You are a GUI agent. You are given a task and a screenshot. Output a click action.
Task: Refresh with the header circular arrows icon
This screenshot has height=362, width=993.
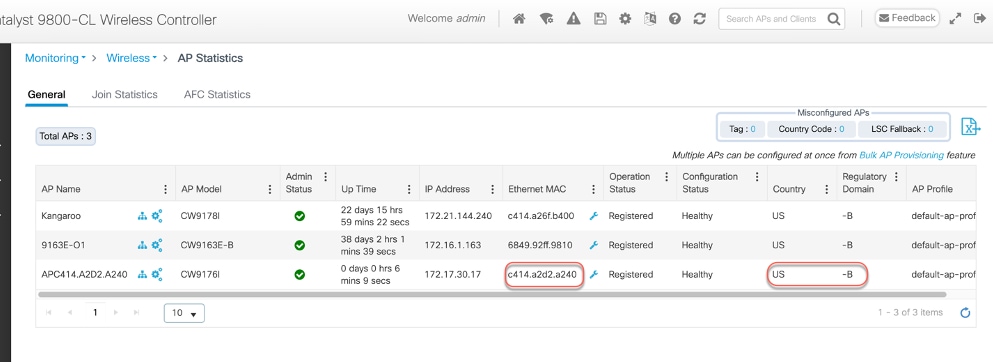pyautogui.click(x=699, y=19)
